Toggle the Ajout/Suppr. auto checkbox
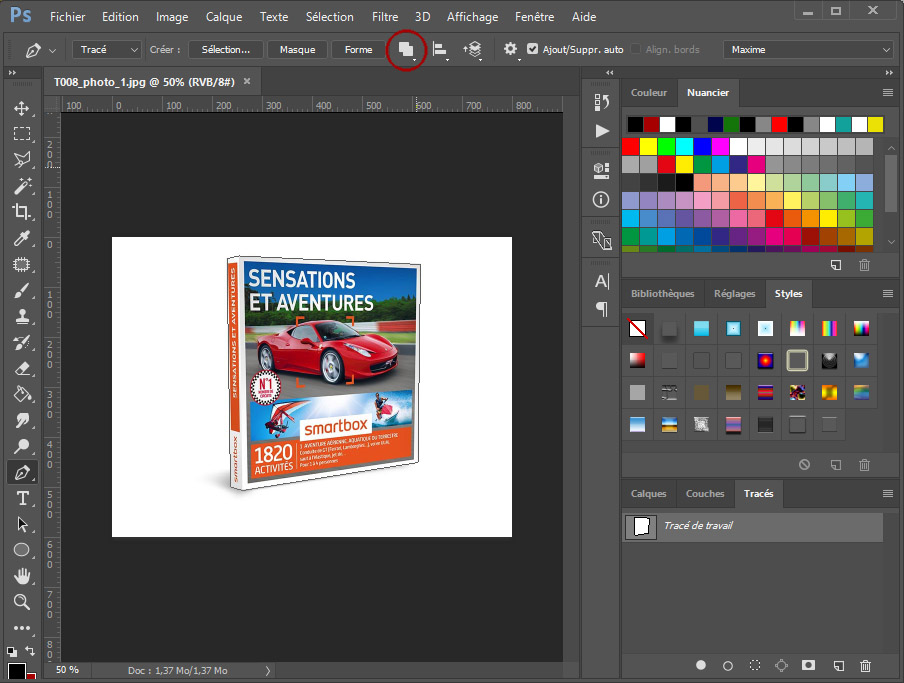This screenshot has width=904, height=683. [532, 49]
